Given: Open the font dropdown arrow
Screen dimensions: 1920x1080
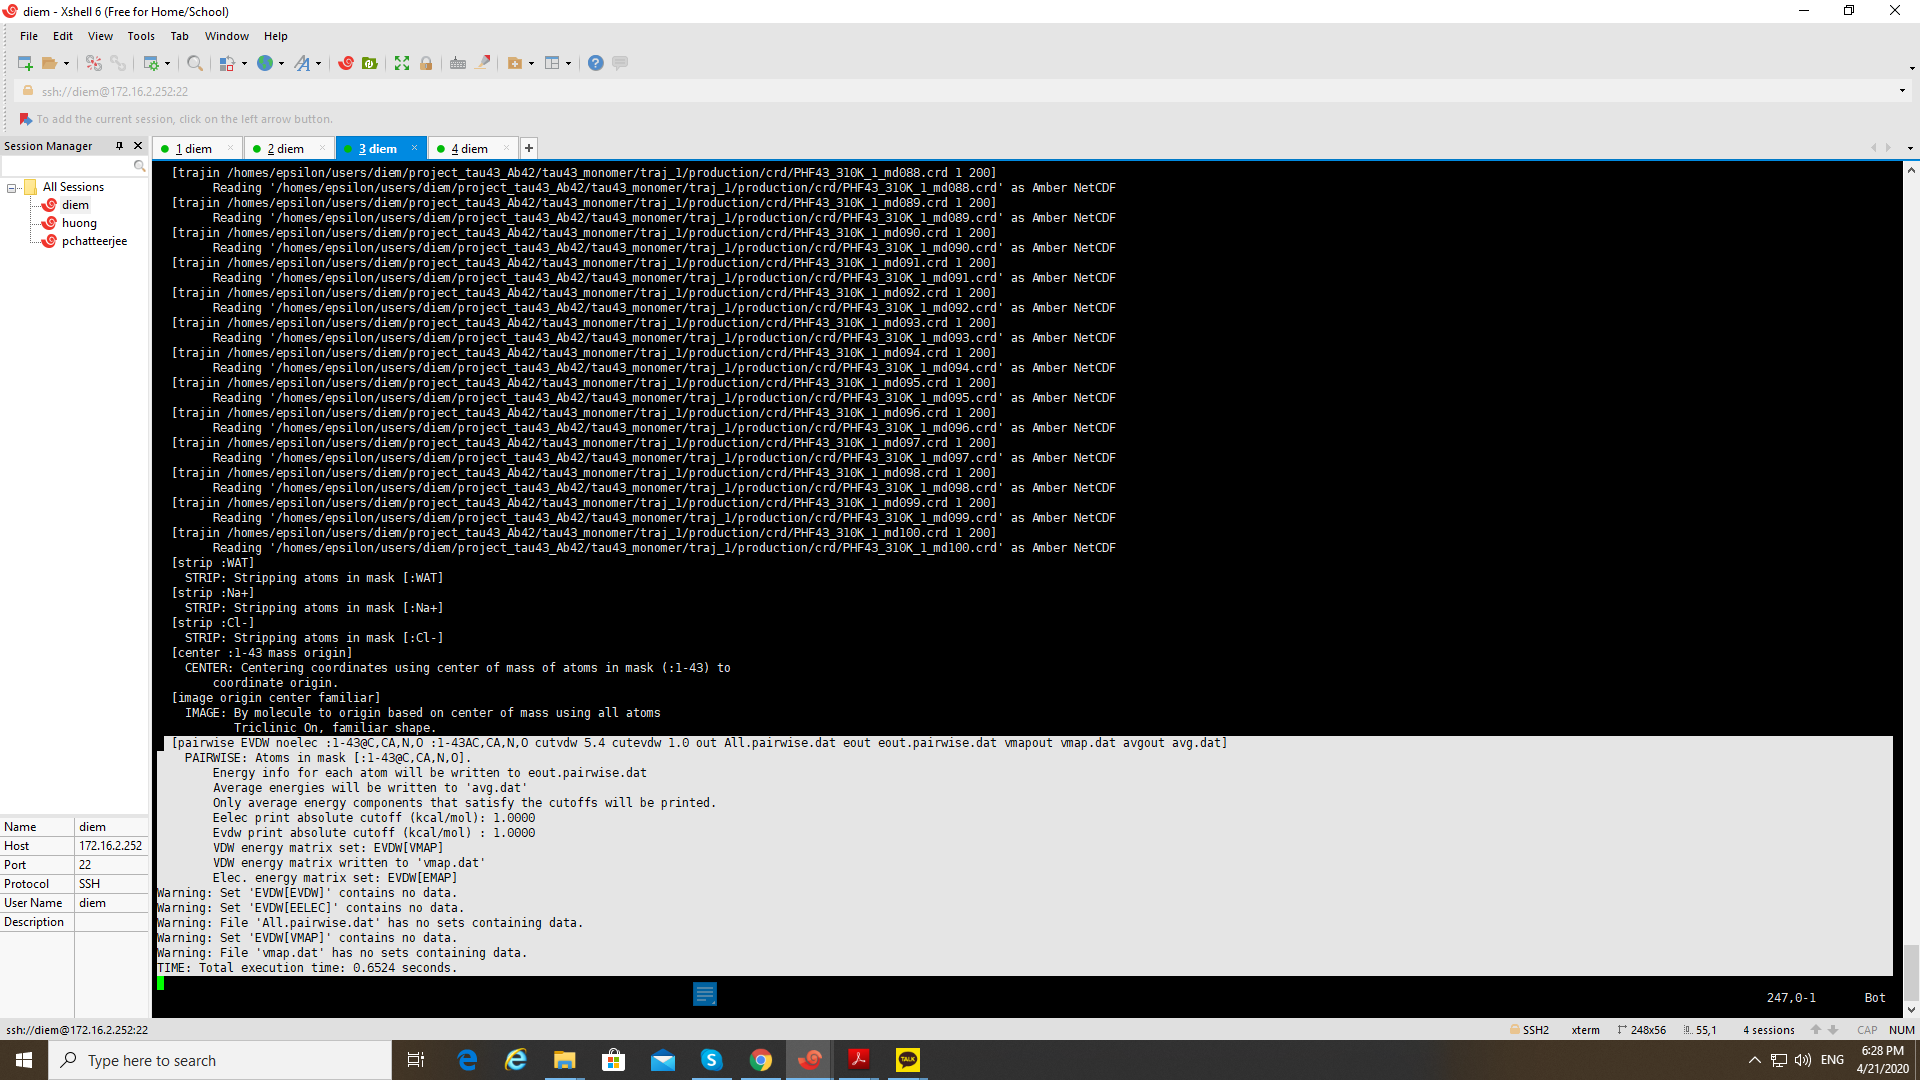Looking at the screenshot, I should tap(319, 63).
